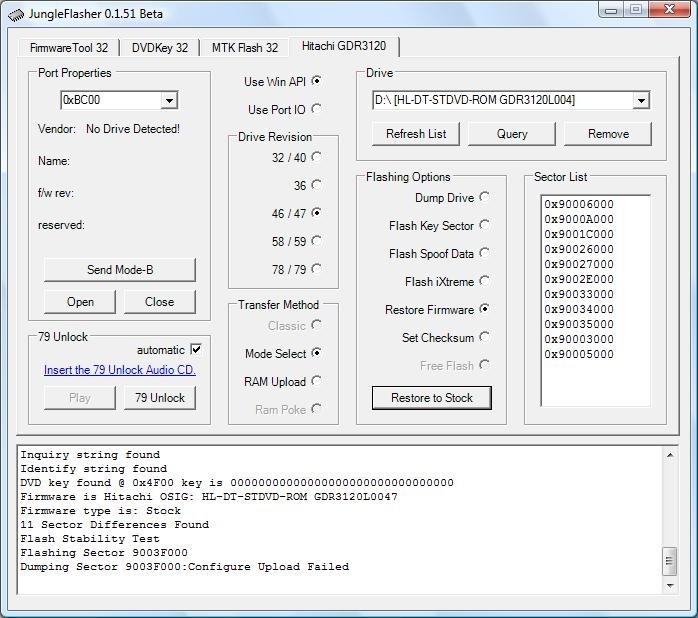Image resolution: width=698 pixels, height=618 pixels.
Task: Click the Restore to Stock button
Action: point(432,398)
